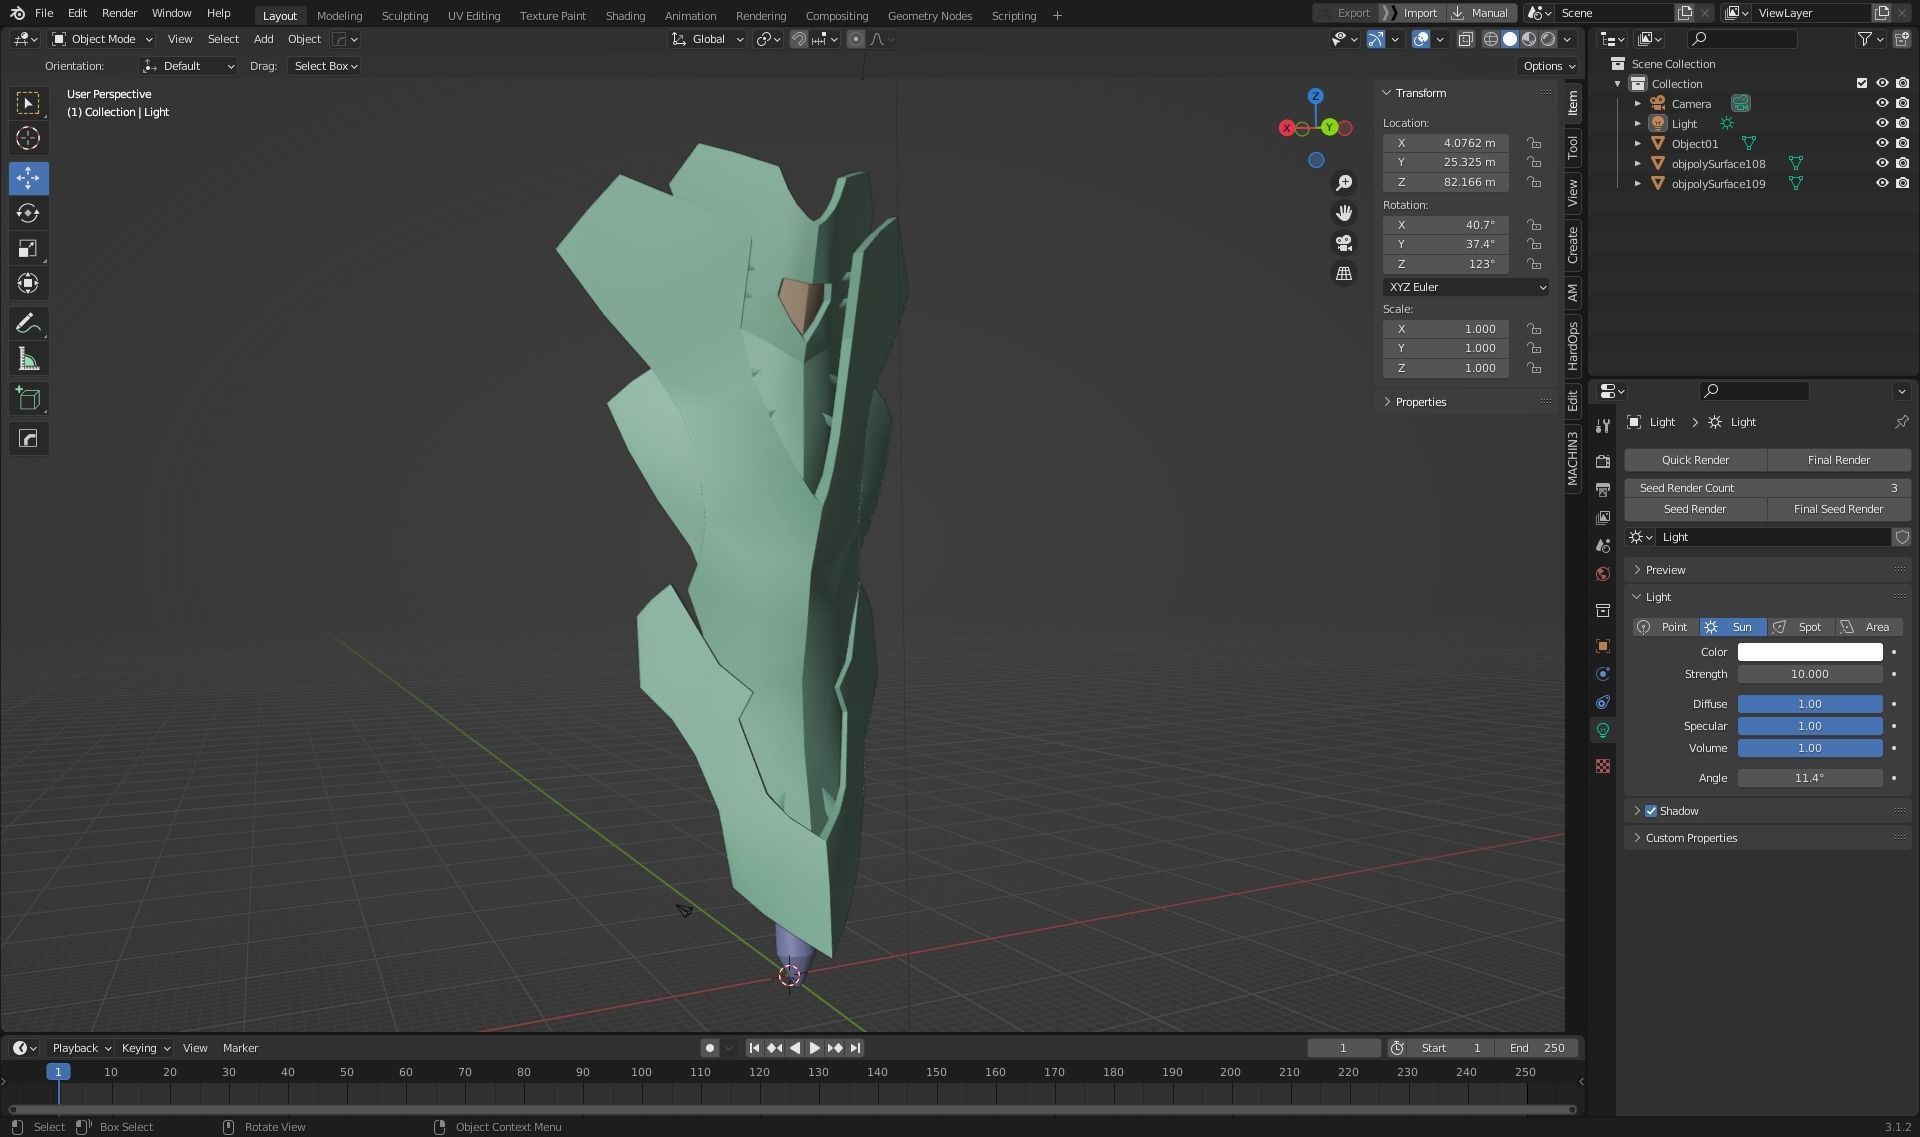Click the Quick Render button

[1695, 460]
